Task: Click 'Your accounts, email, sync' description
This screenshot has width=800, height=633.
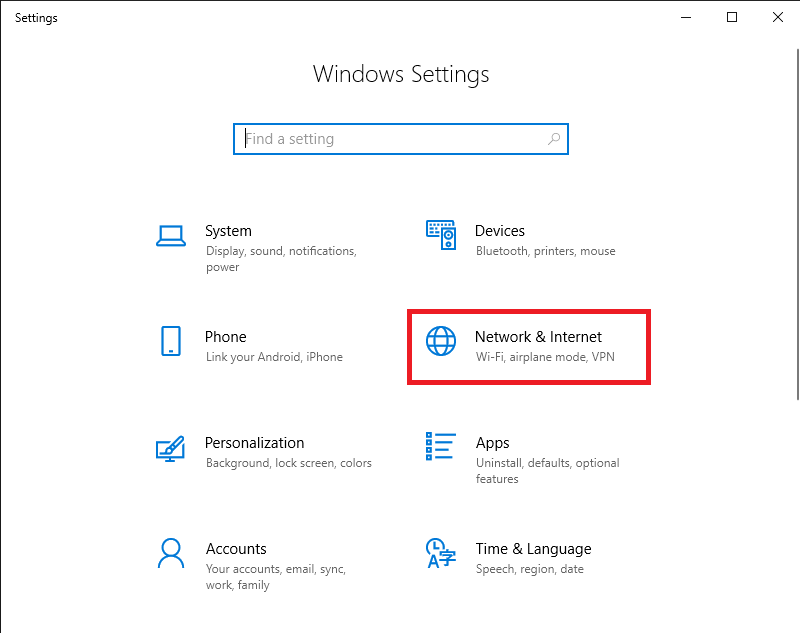Action: coord(276,577)
